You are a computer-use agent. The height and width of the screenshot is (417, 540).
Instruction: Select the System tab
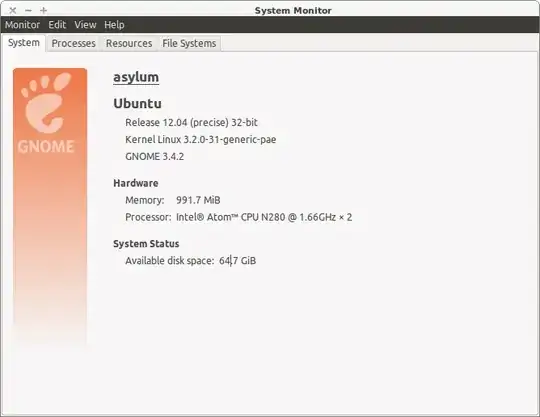[23, 43]
